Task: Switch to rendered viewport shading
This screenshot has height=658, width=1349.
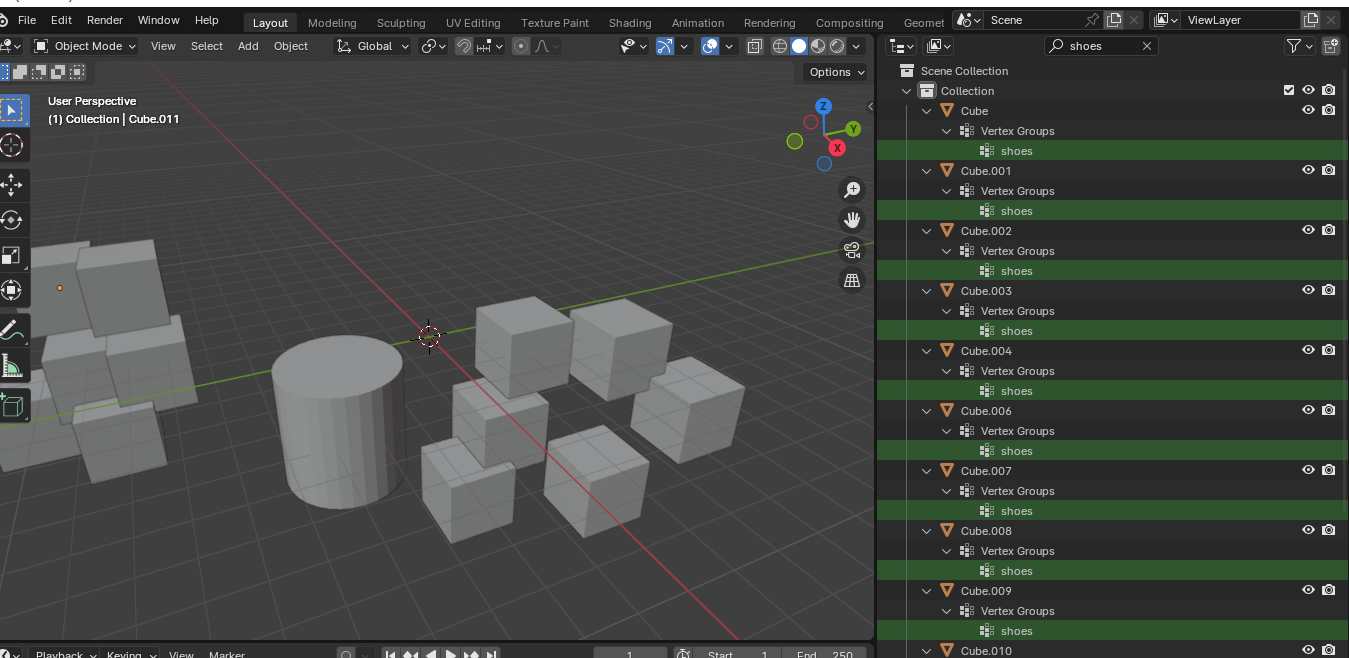Action: (837, 46)
